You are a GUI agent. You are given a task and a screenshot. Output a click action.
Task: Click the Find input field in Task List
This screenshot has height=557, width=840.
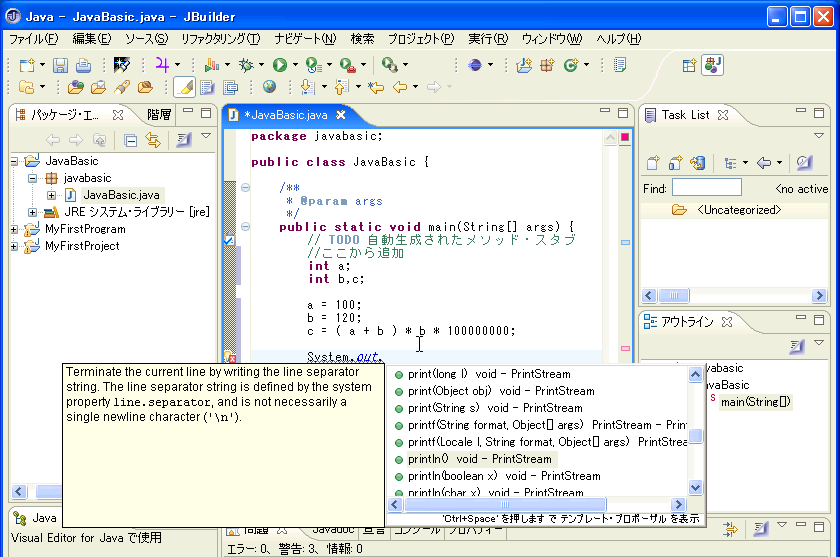(706, 188)
